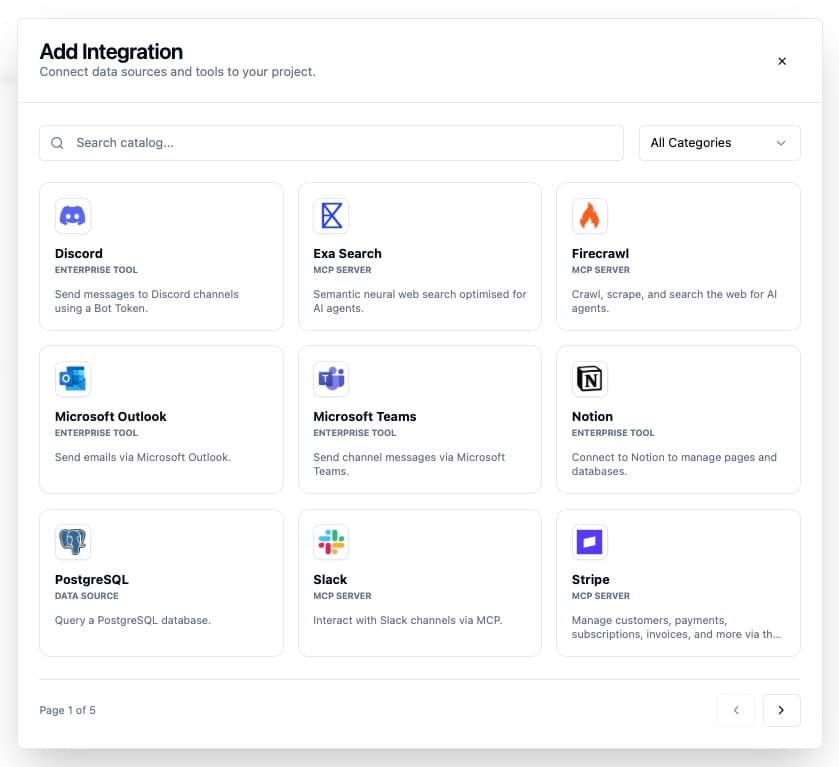Viewport: 839px width, 767px height.
Task: Click the Microsoft Teams icon
Action: 331,378
